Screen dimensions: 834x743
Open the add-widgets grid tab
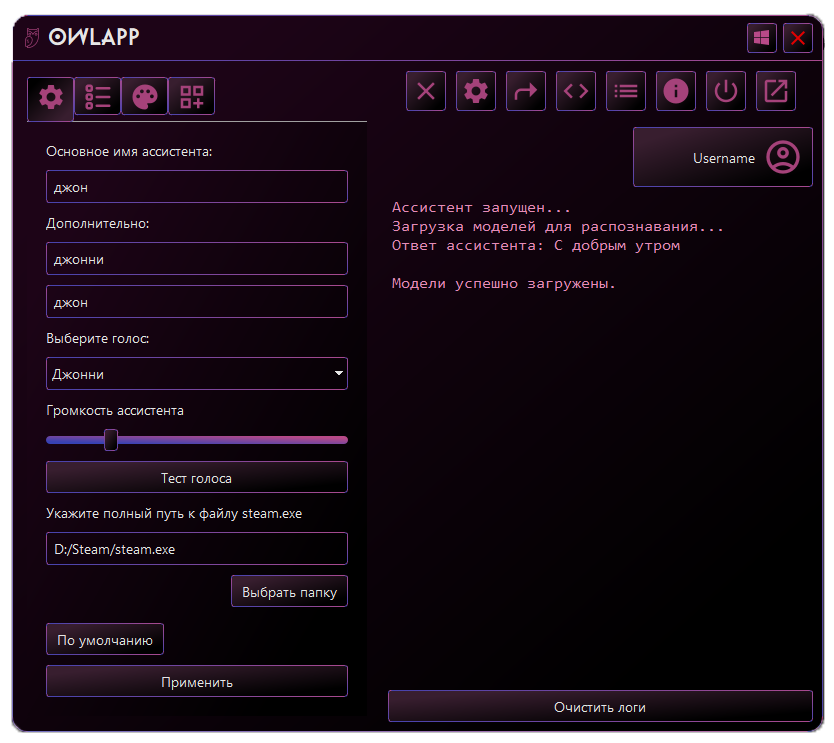coord(191,97)
